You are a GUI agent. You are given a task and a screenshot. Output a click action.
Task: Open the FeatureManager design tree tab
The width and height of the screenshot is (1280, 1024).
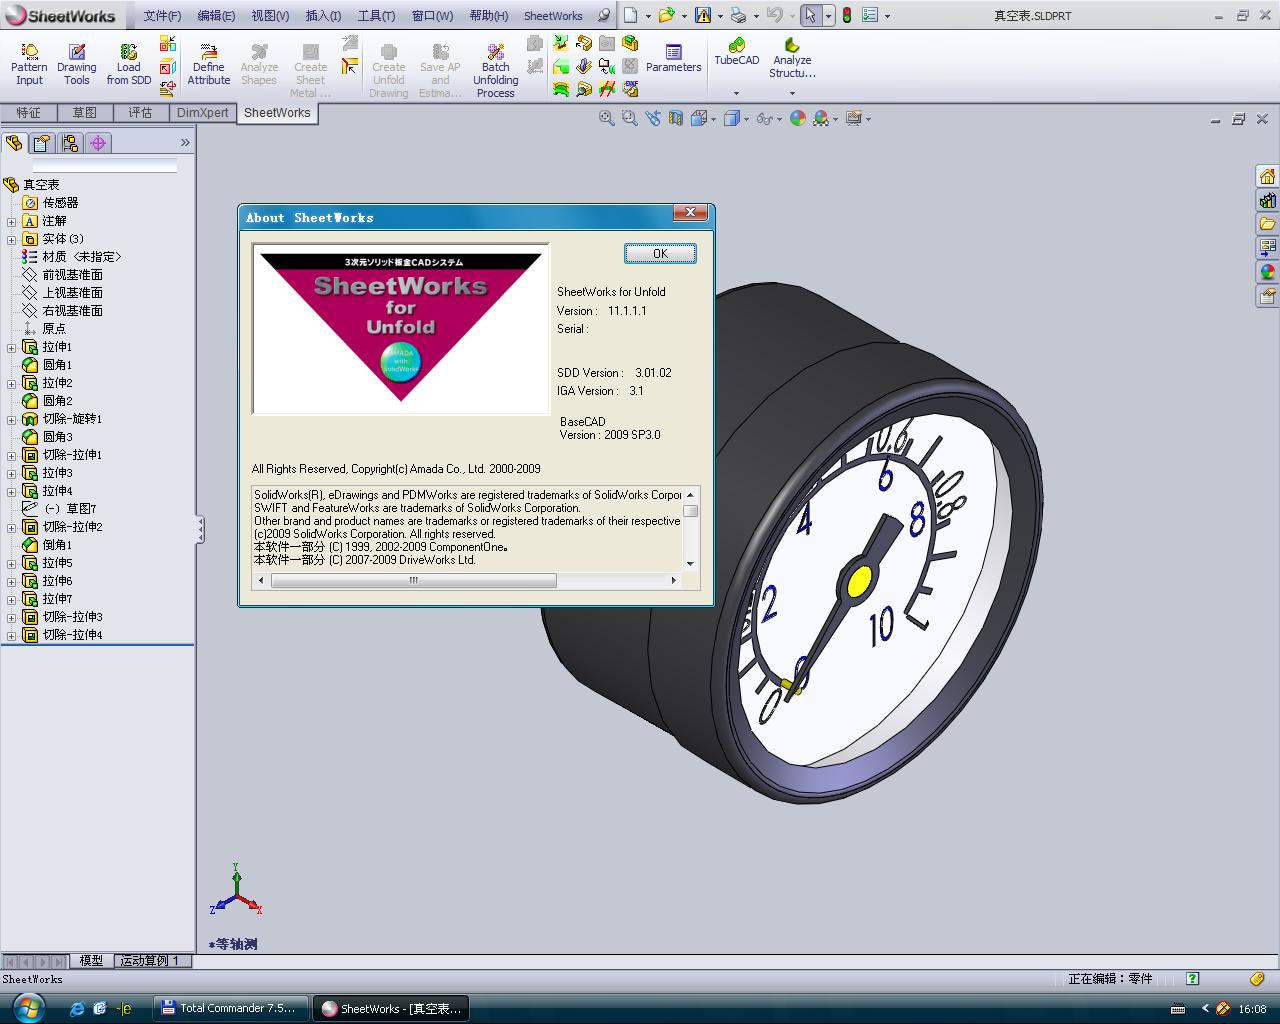coord(14,143)
